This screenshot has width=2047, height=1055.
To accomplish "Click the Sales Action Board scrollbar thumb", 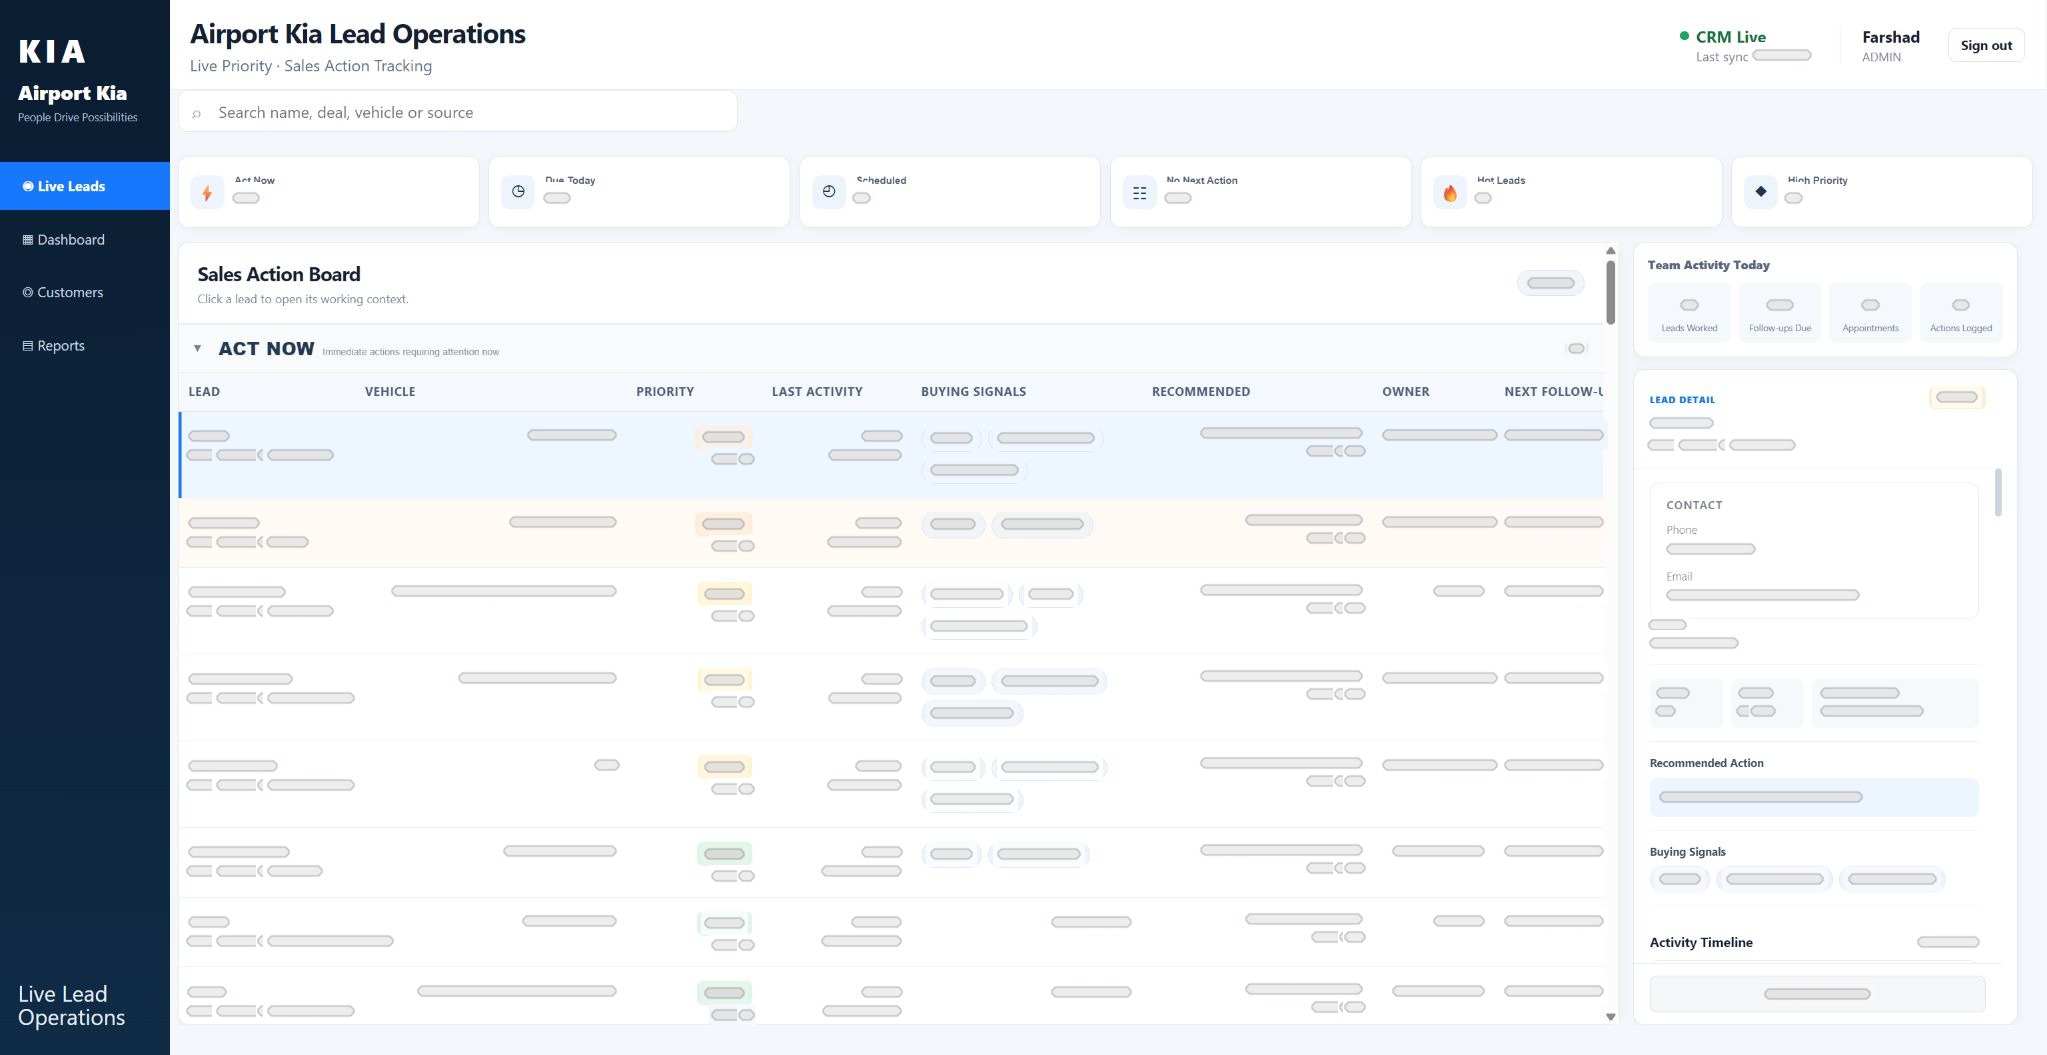I will point(1610,292).
